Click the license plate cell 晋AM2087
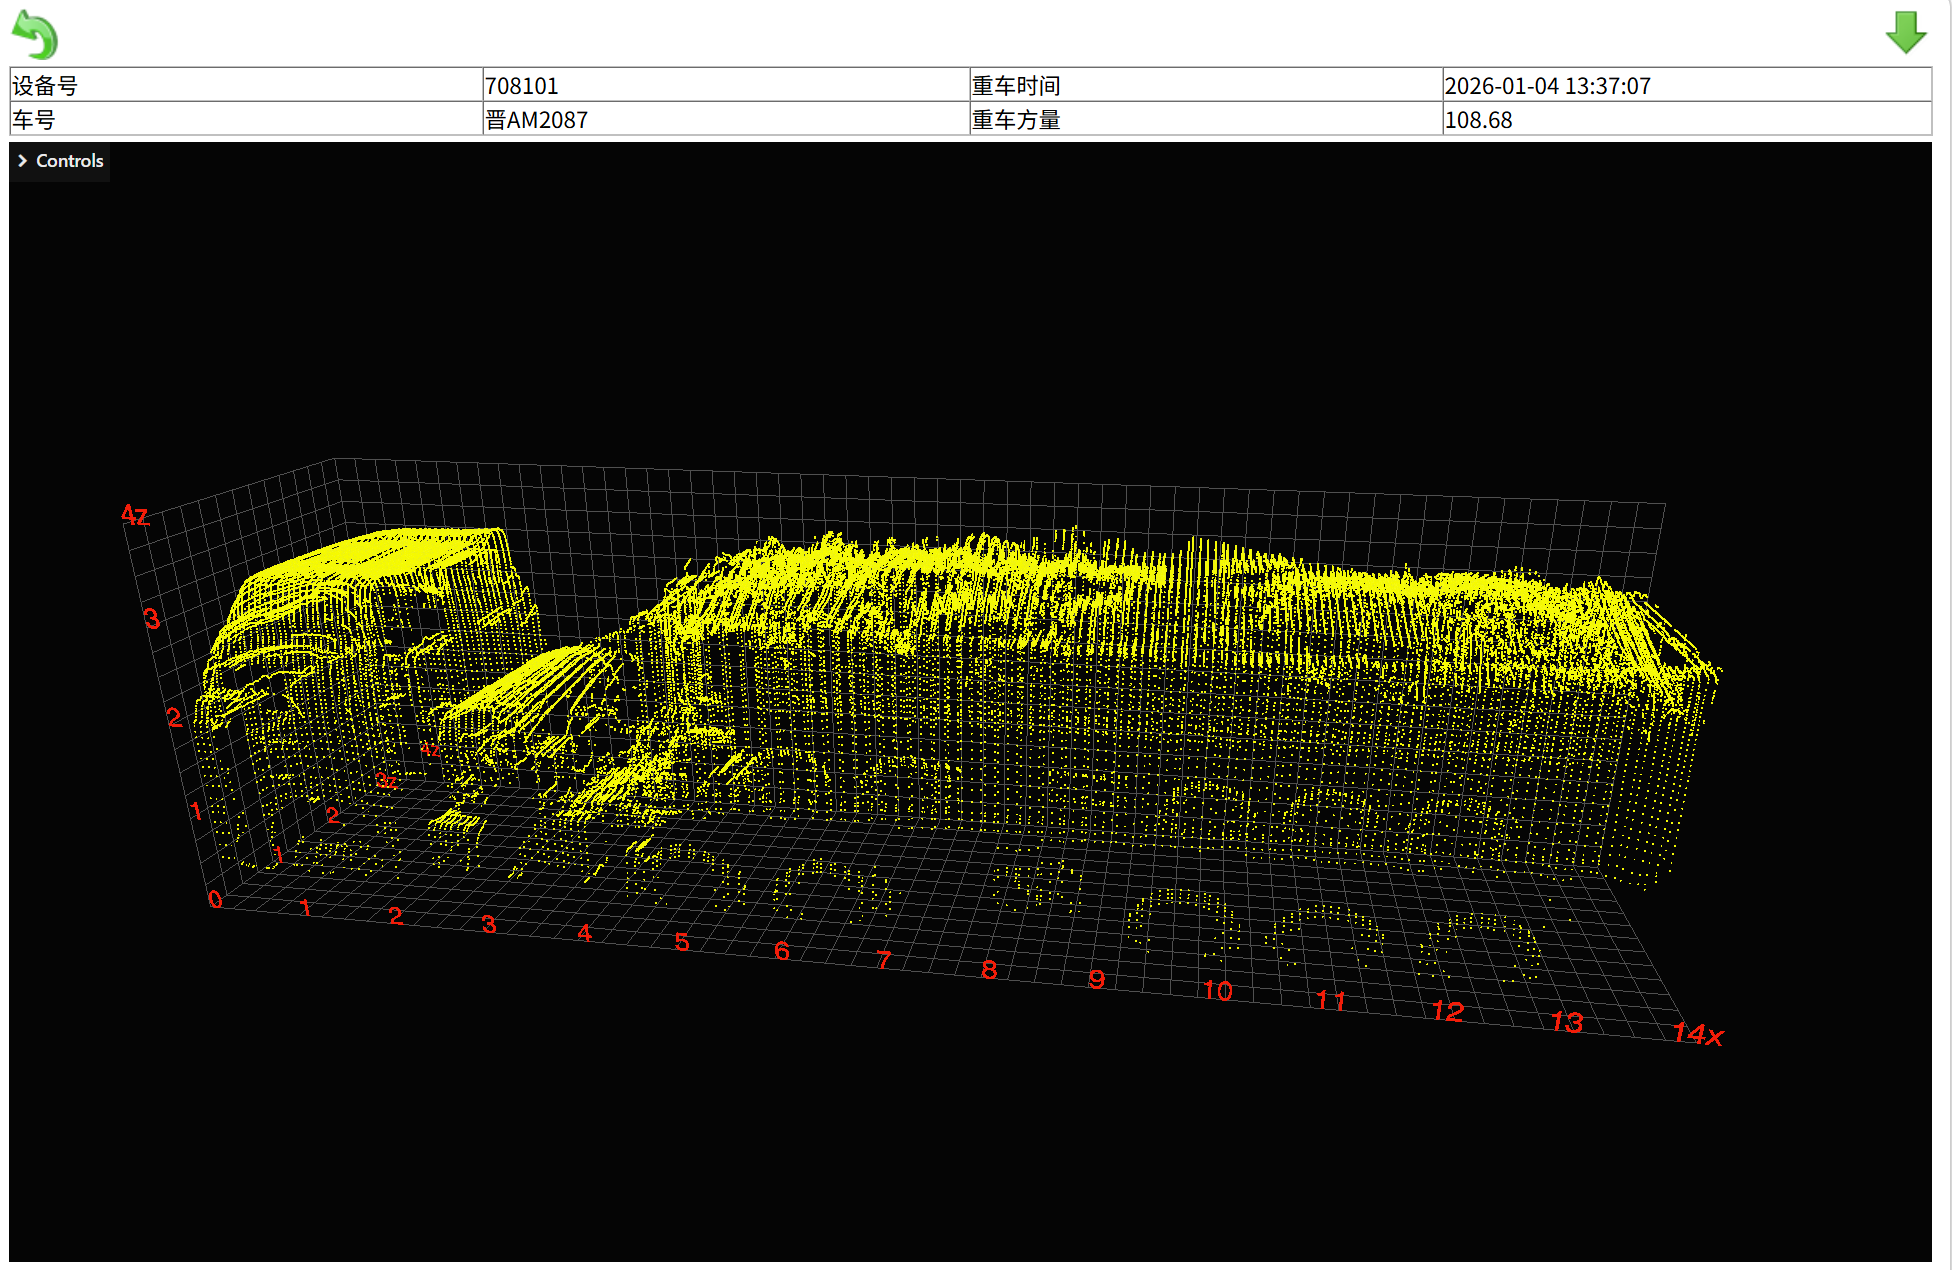Screen dimensions: 1952x1270 point(537,120)
